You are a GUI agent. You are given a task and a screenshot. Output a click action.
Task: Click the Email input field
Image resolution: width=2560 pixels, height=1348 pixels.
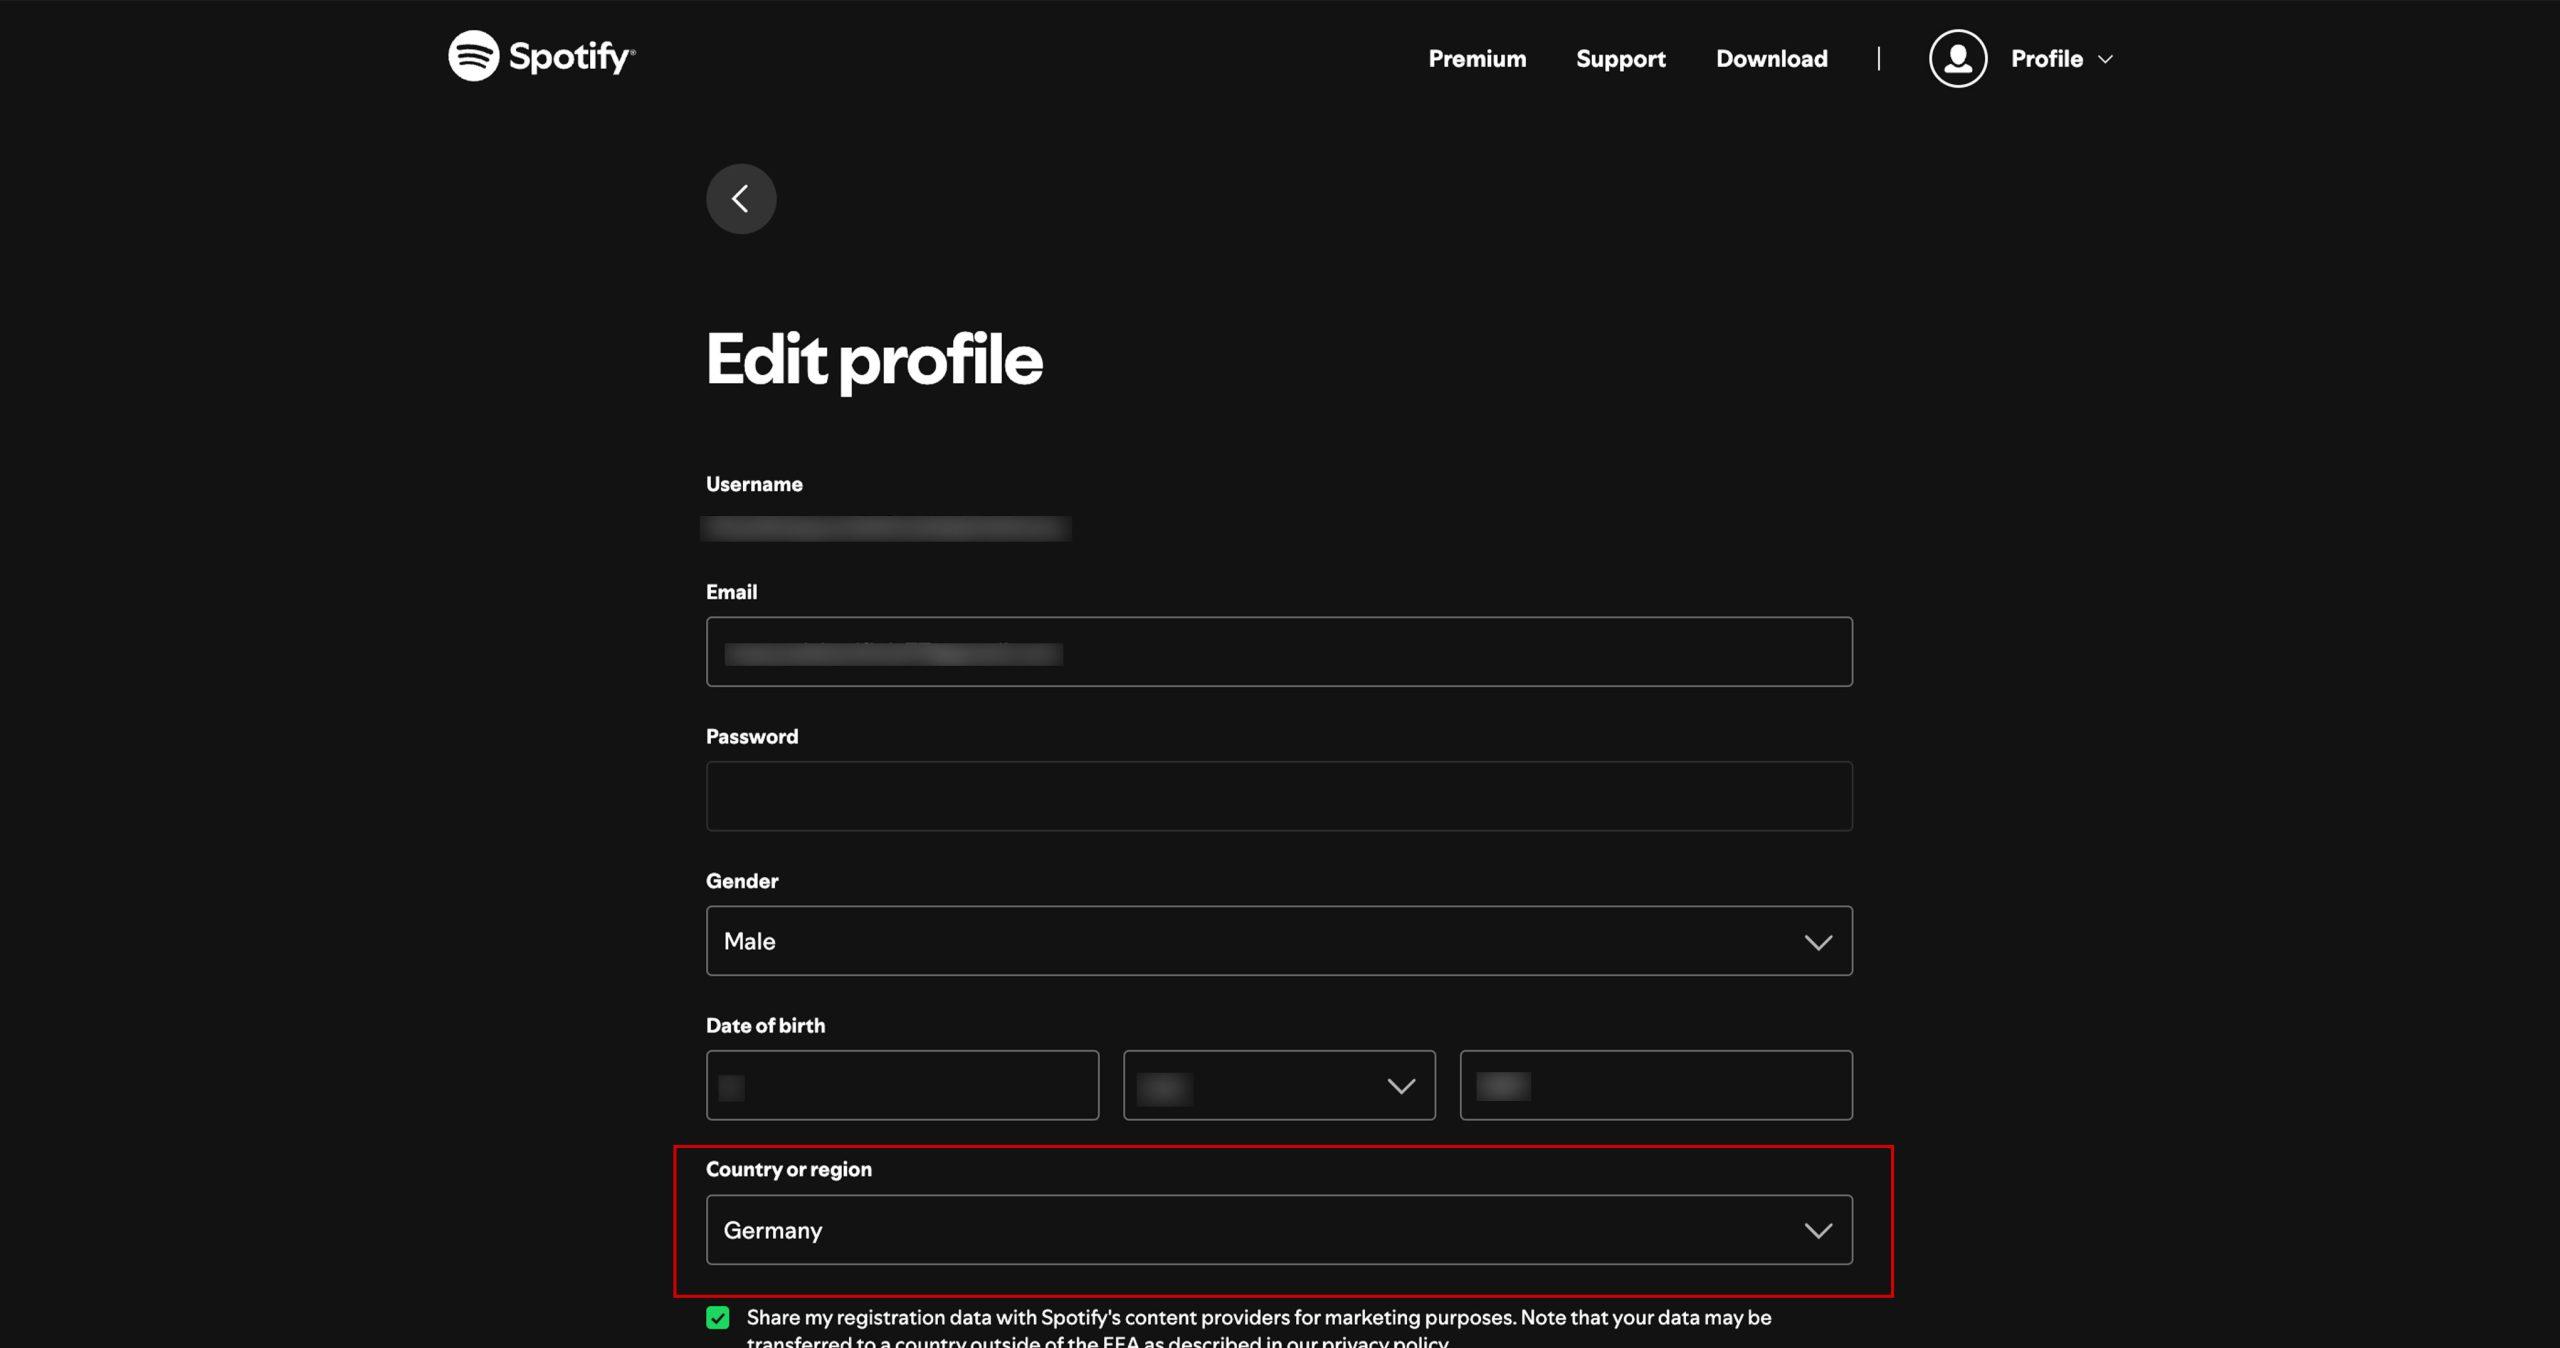pyautogui.click(x=1279, y=652)
